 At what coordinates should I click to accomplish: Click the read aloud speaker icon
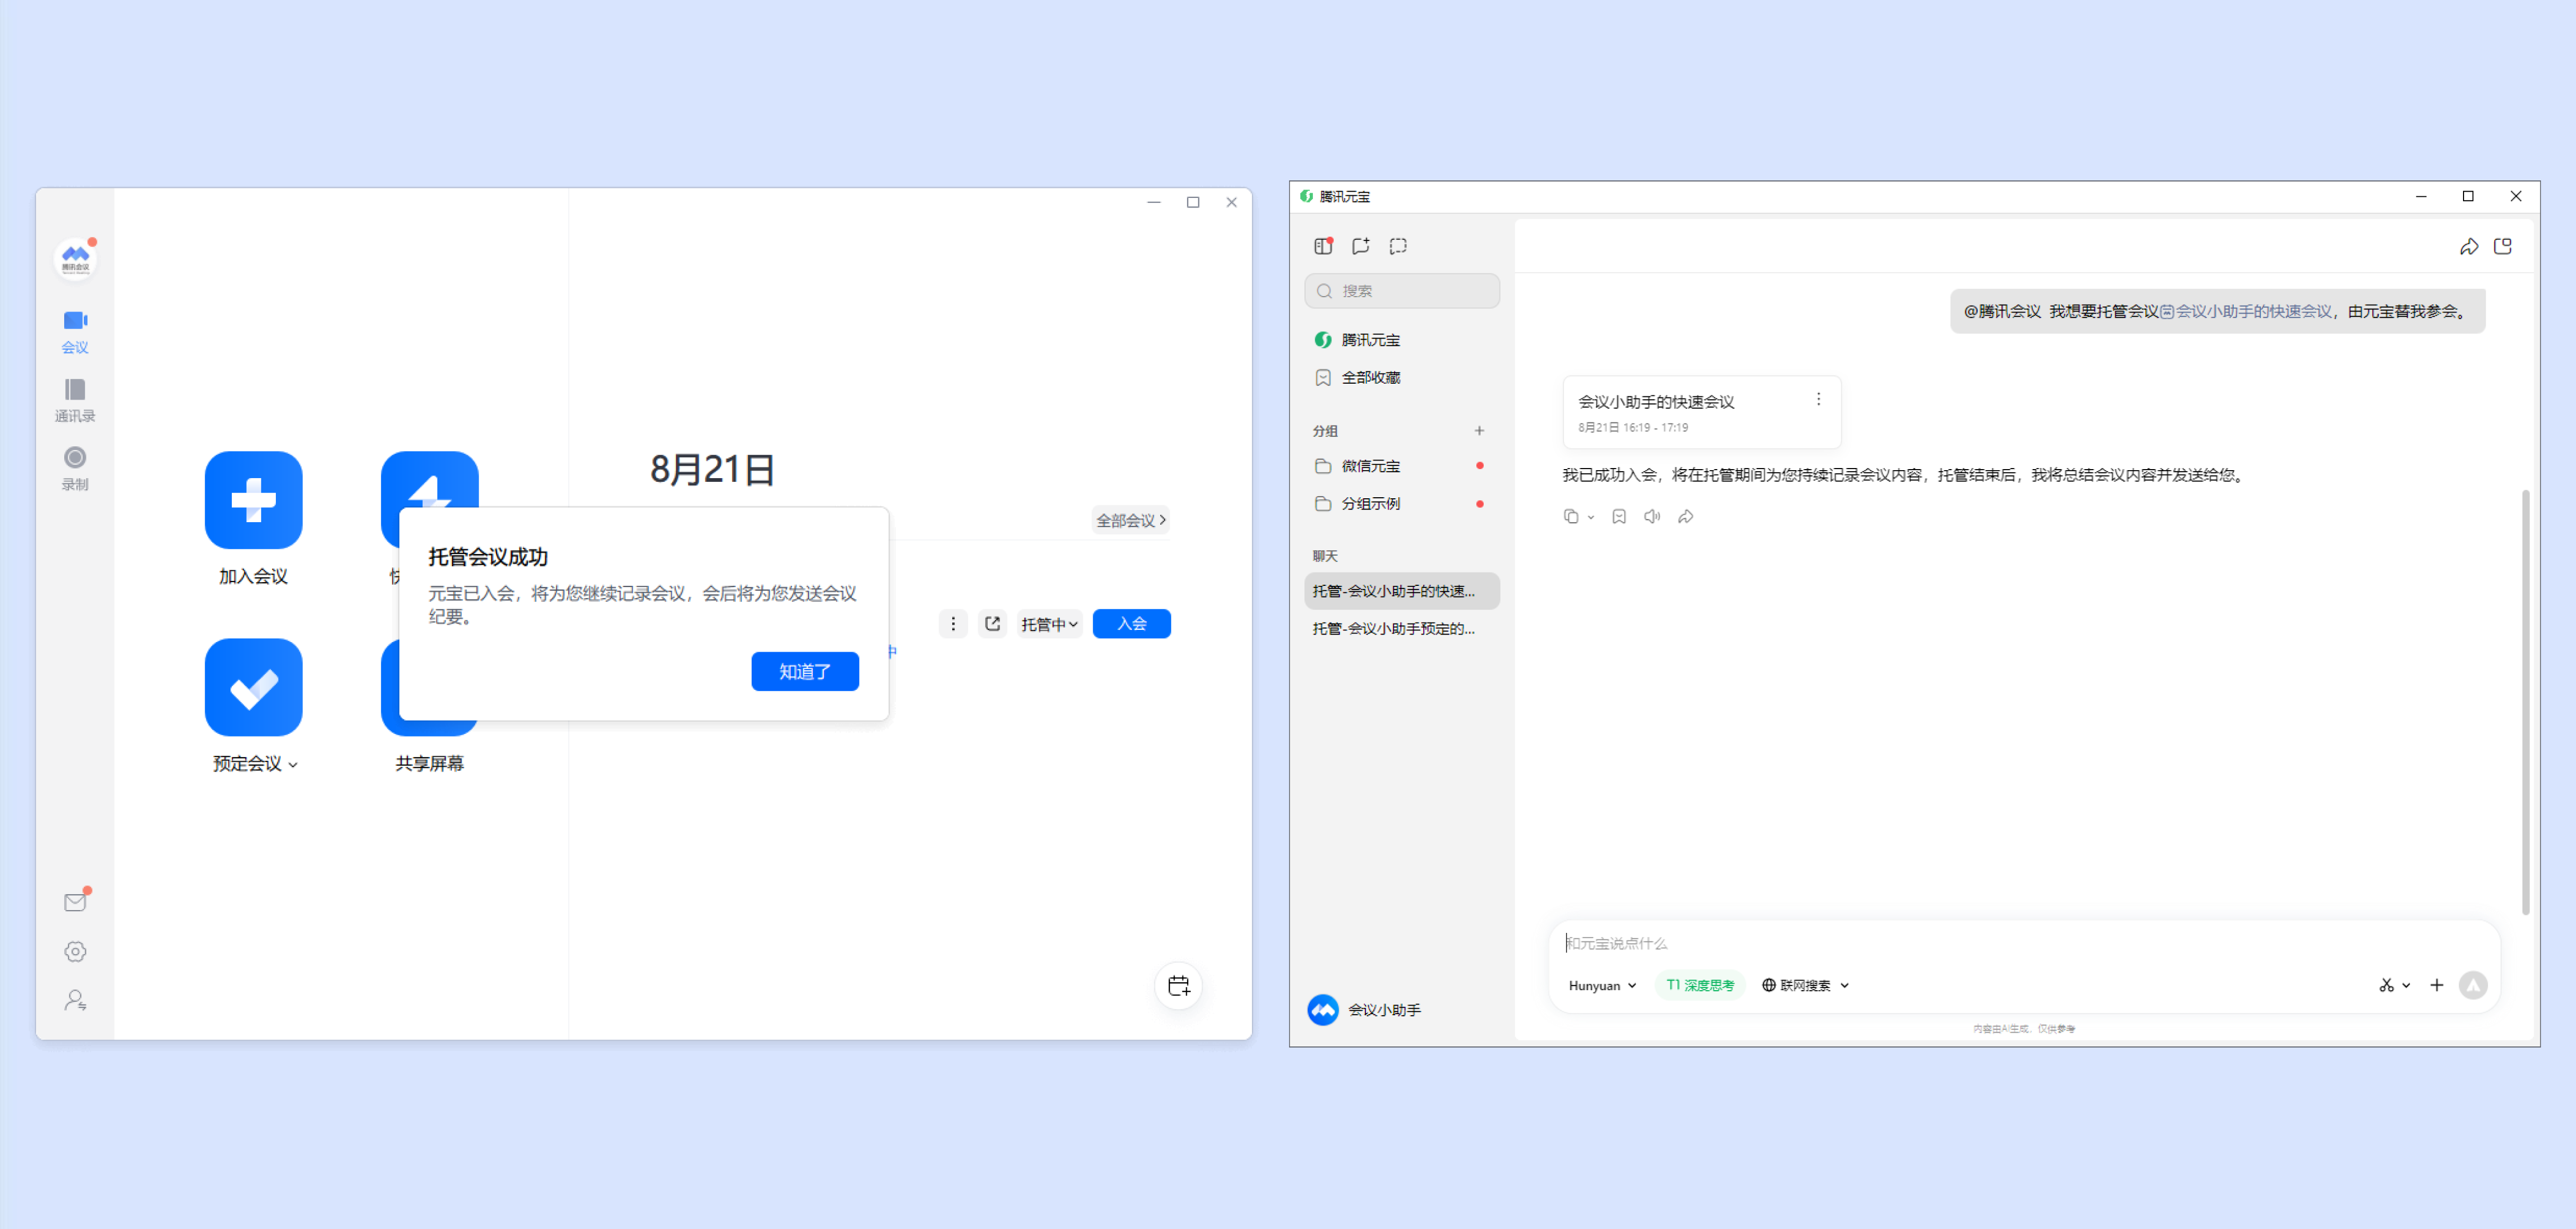click(x=1651, y=516)
